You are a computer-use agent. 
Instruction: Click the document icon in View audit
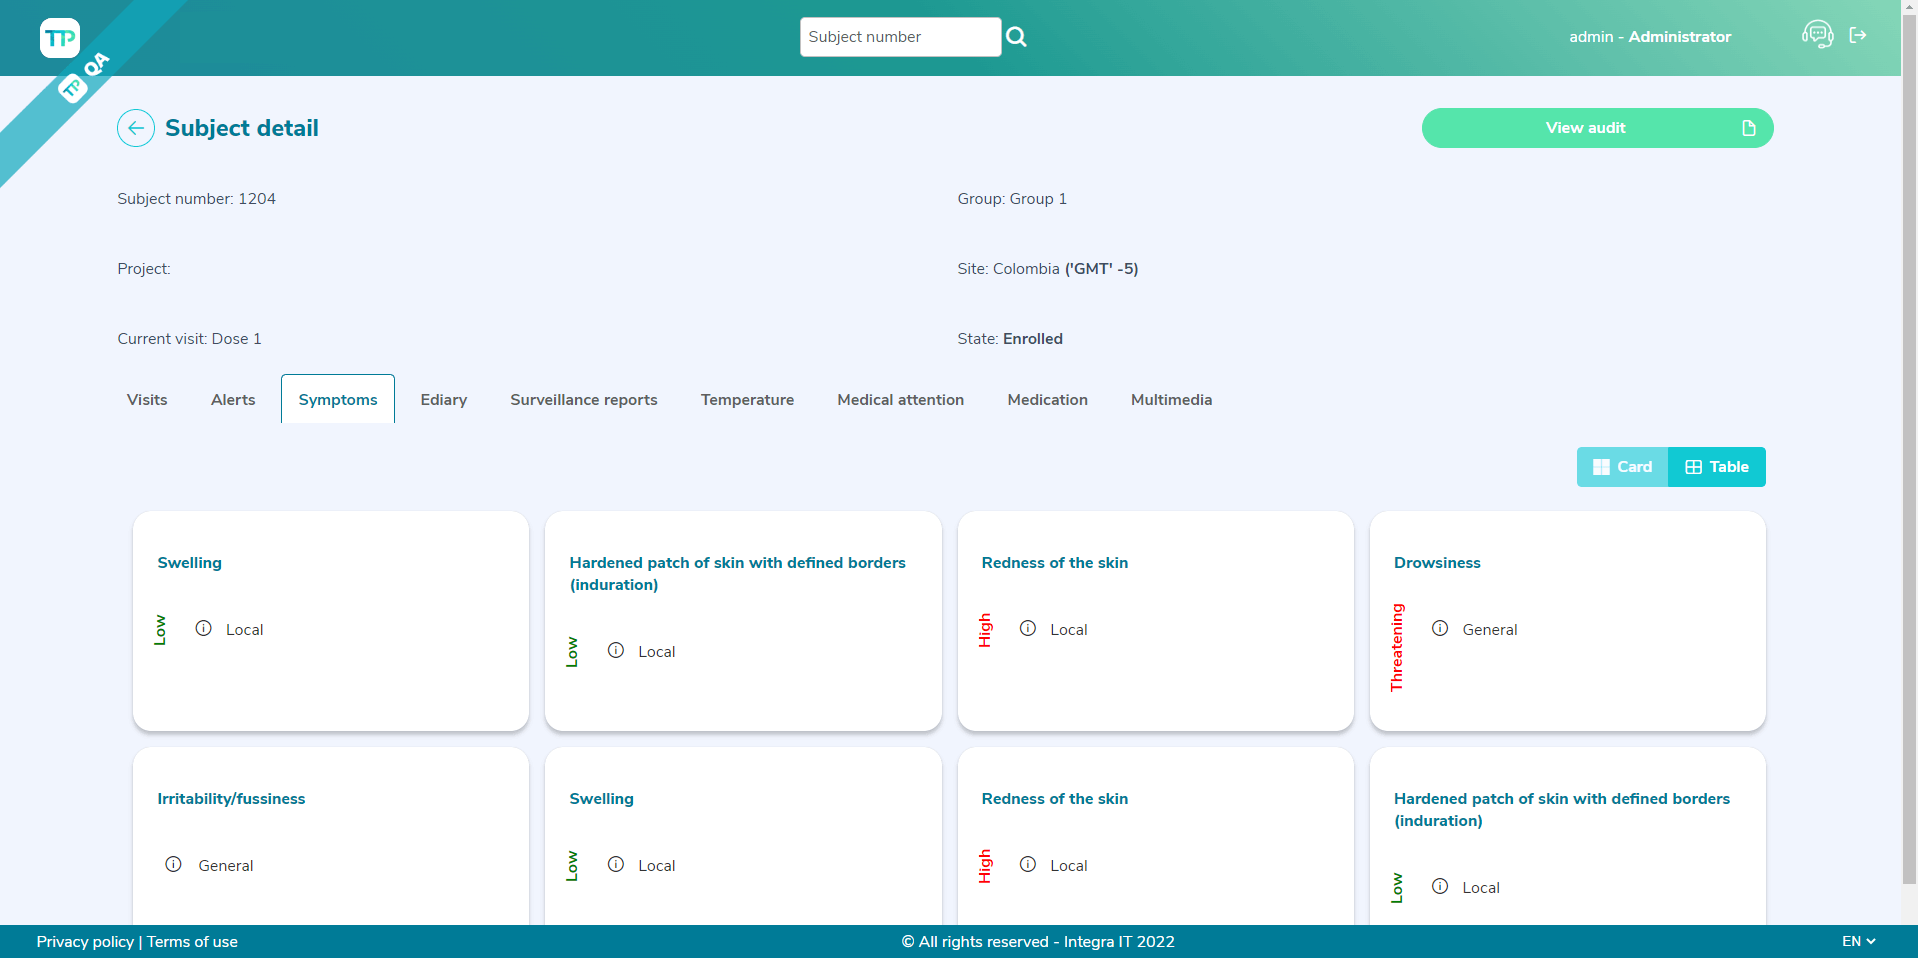click(1749, 128)
